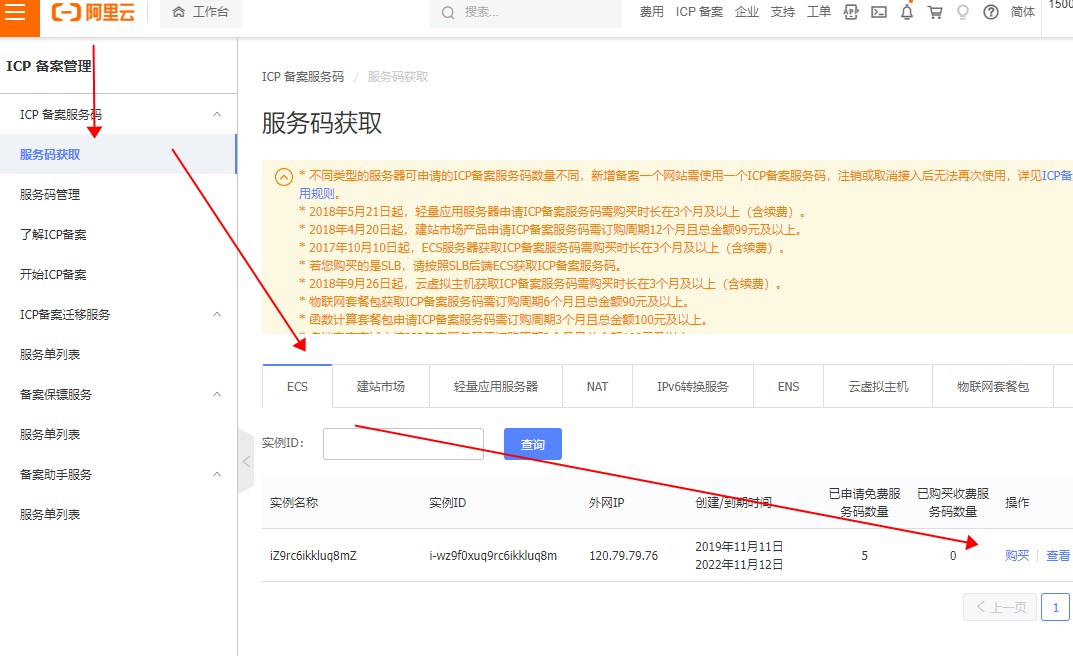This screenshot has width=1073, height=656.
Task: Select page 1 in pagination
Action: [1055, 607]
